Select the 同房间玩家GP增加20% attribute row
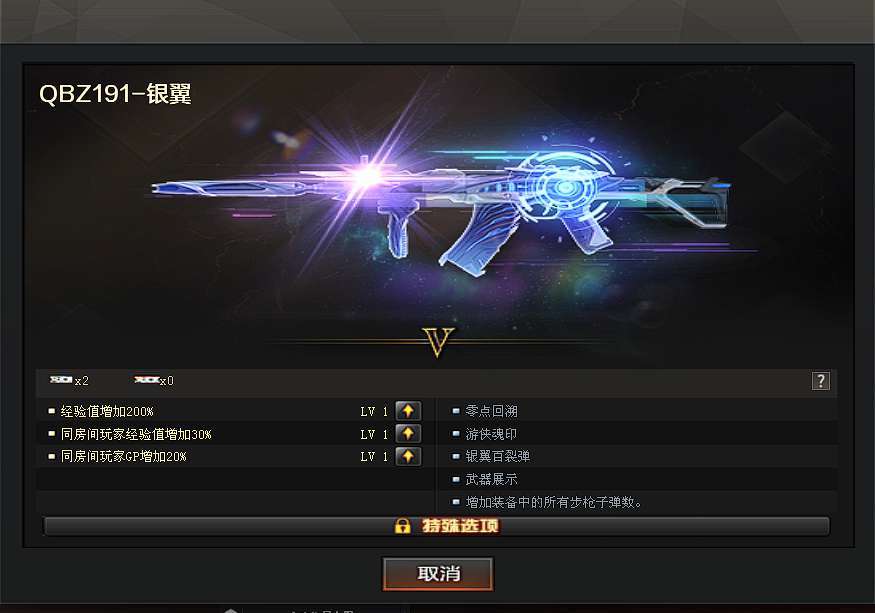 pos(235,456)
